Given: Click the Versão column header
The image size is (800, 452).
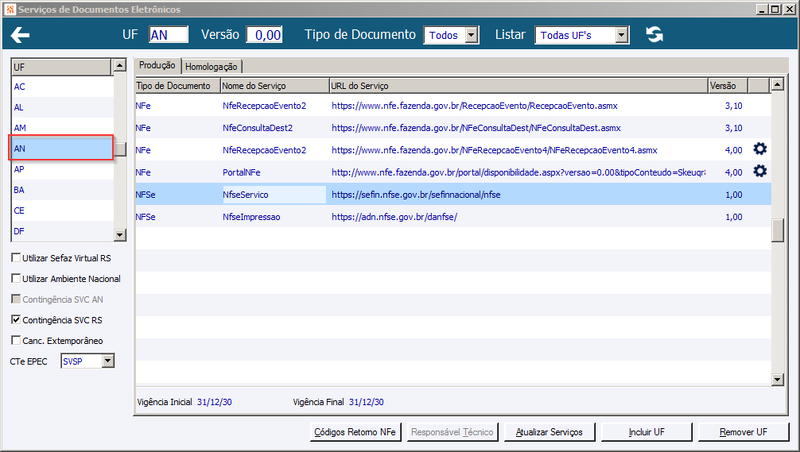Looking at the screenshot, I should tap(728, 86).
